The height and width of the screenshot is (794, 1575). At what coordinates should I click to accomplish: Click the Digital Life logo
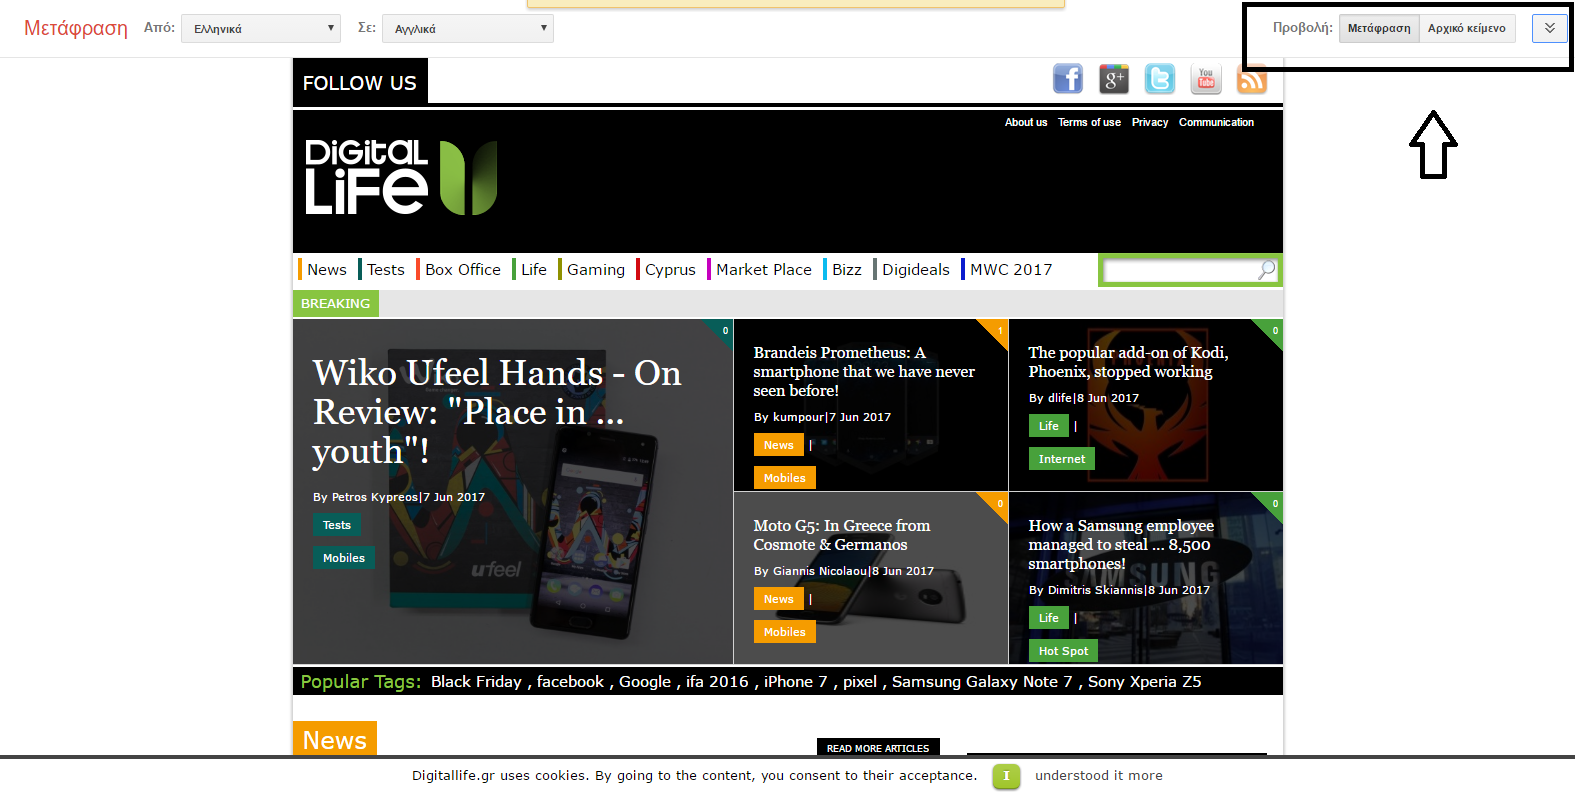click(401, 177)
